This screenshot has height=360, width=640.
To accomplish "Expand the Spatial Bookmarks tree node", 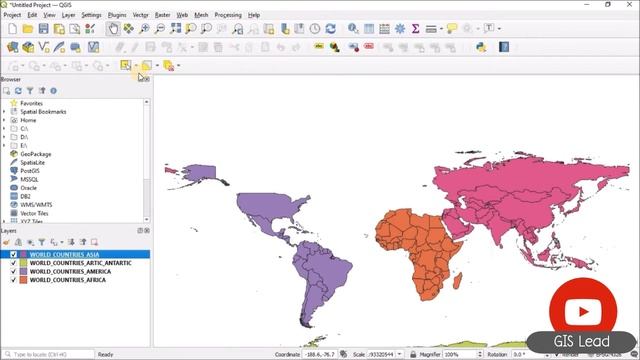I will (4, 111).
